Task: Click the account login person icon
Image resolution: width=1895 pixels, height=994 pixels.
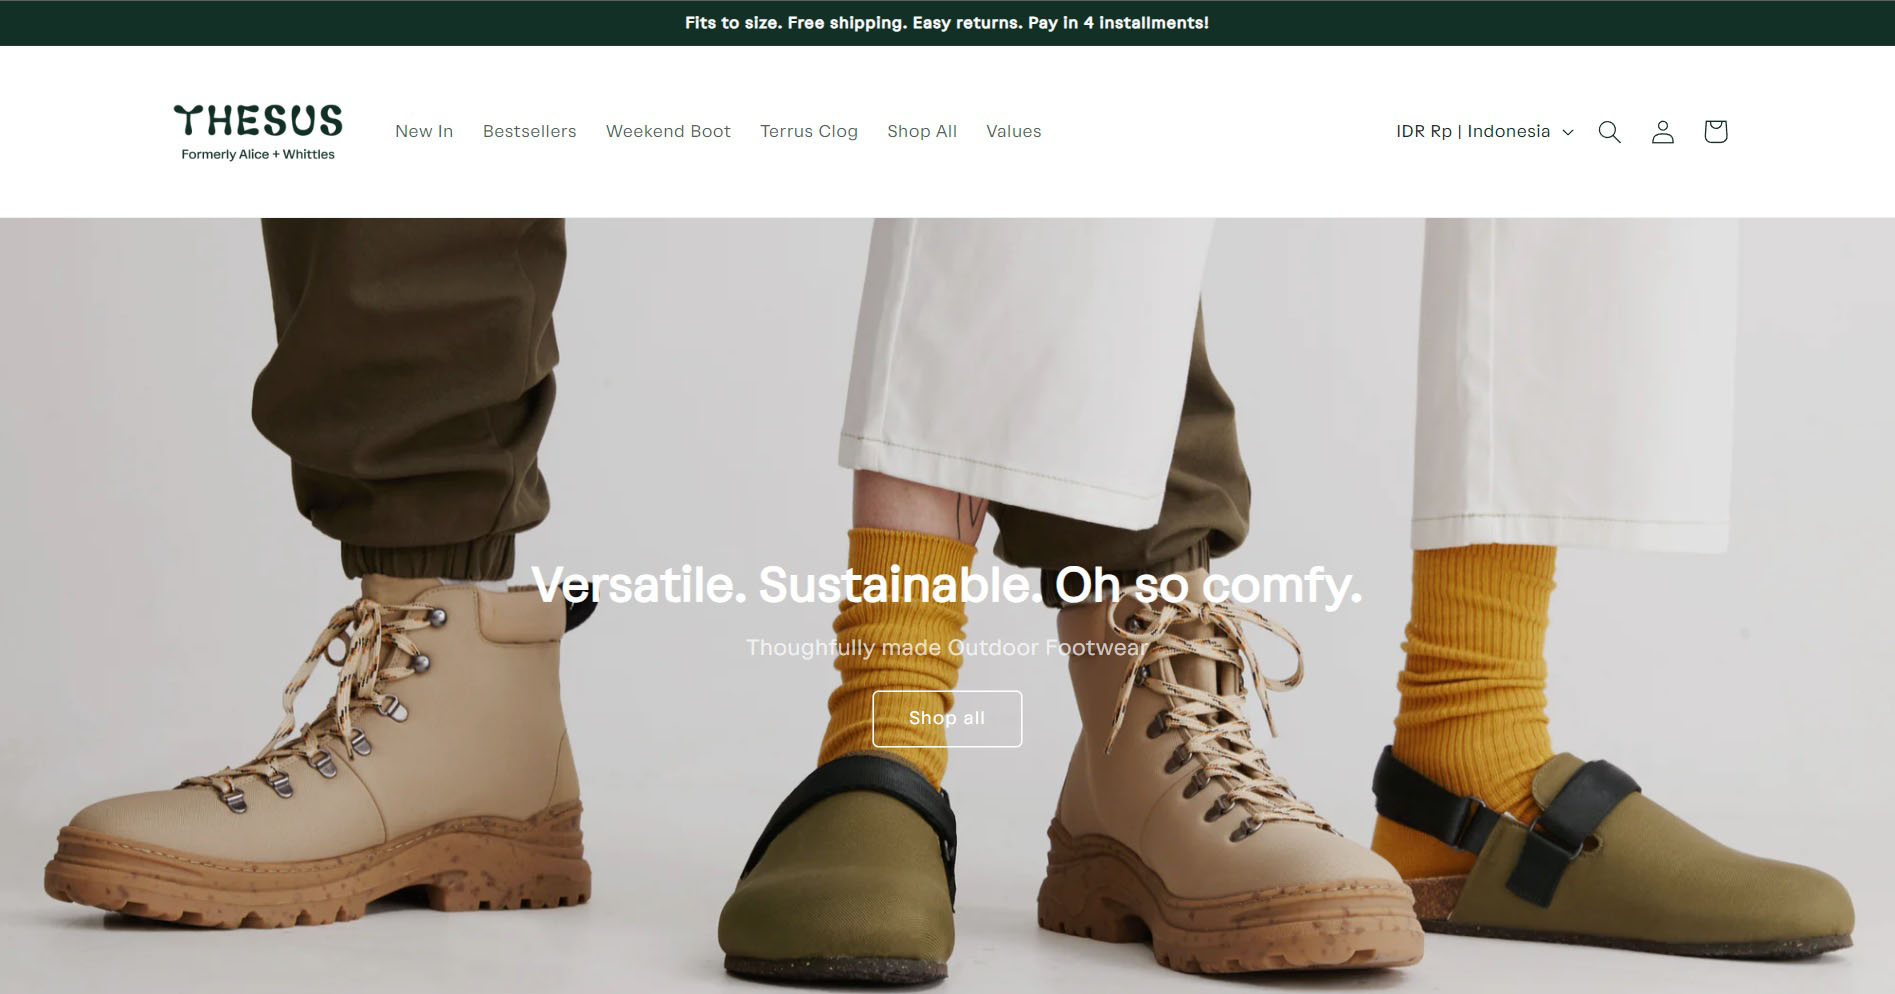Action: 1662,132
